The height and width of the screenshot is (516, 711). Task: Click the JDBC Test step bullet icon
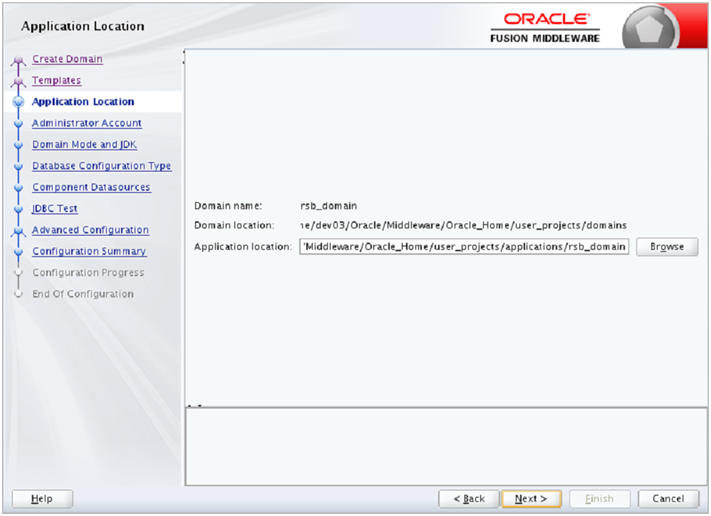(x=18, y=209)
